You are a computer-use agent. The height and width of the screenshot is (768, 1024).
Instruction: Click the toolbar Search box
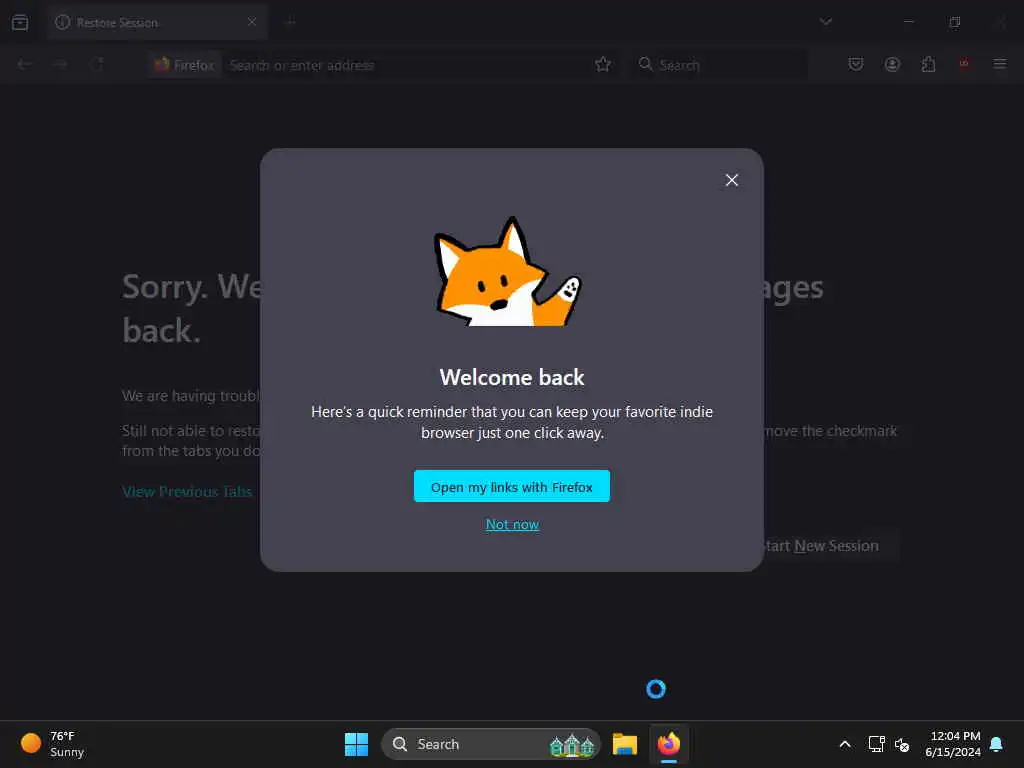tap(718, 65)
